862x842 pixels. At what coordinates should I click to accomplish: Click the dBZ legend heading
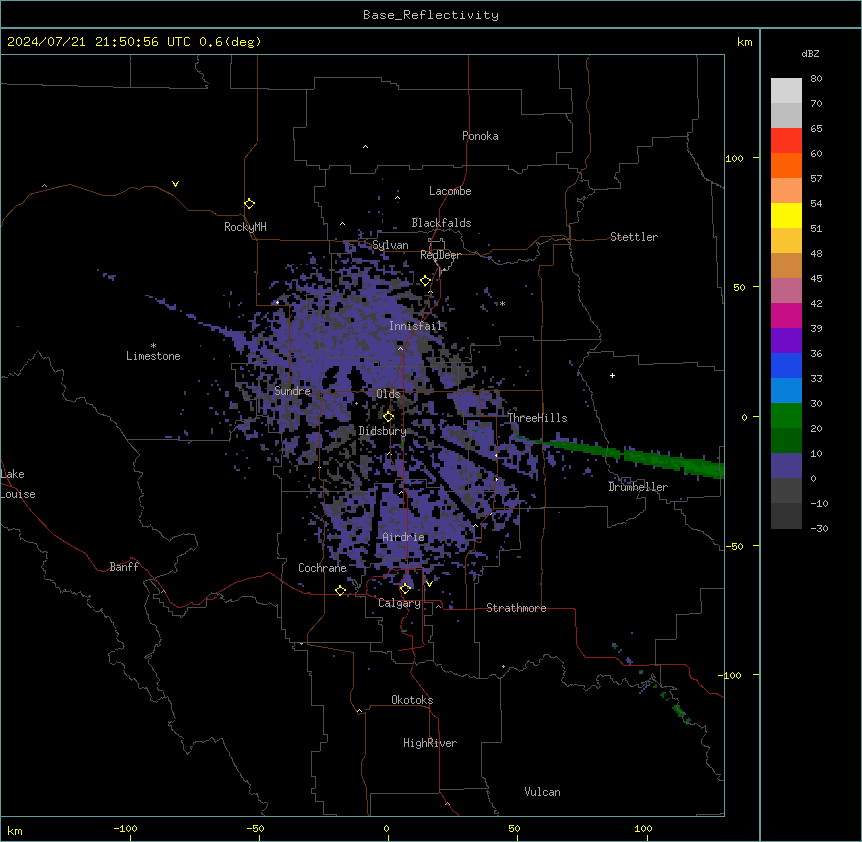810,53
